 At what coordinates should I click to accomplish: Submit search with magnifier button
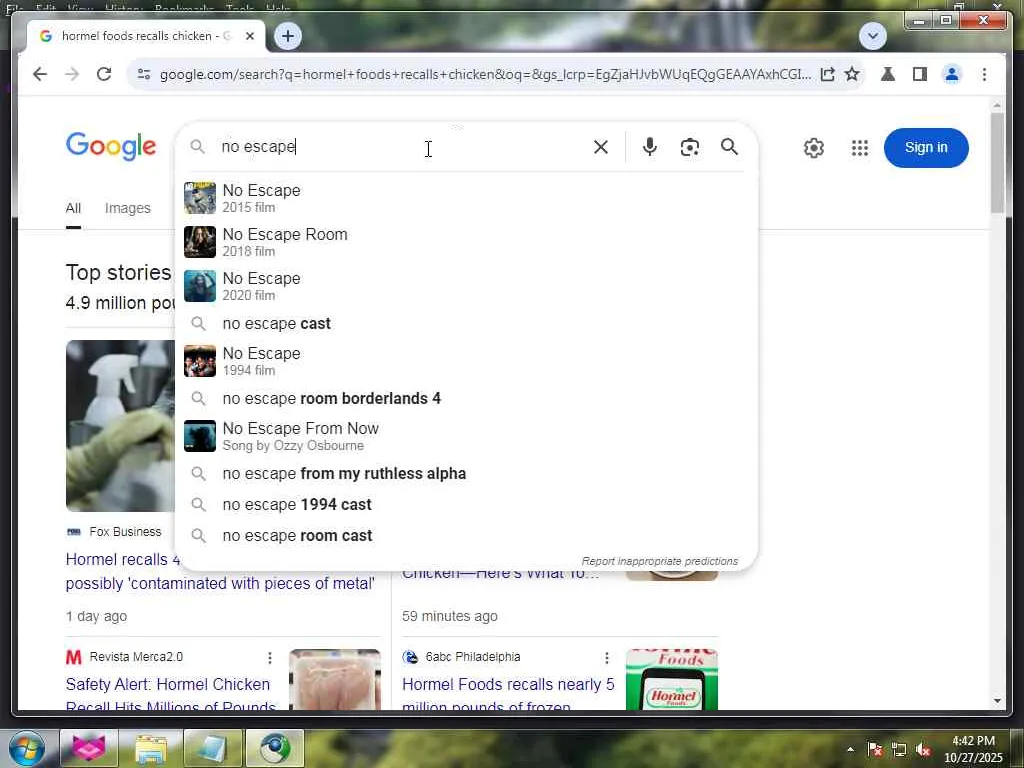pos(729,147)
